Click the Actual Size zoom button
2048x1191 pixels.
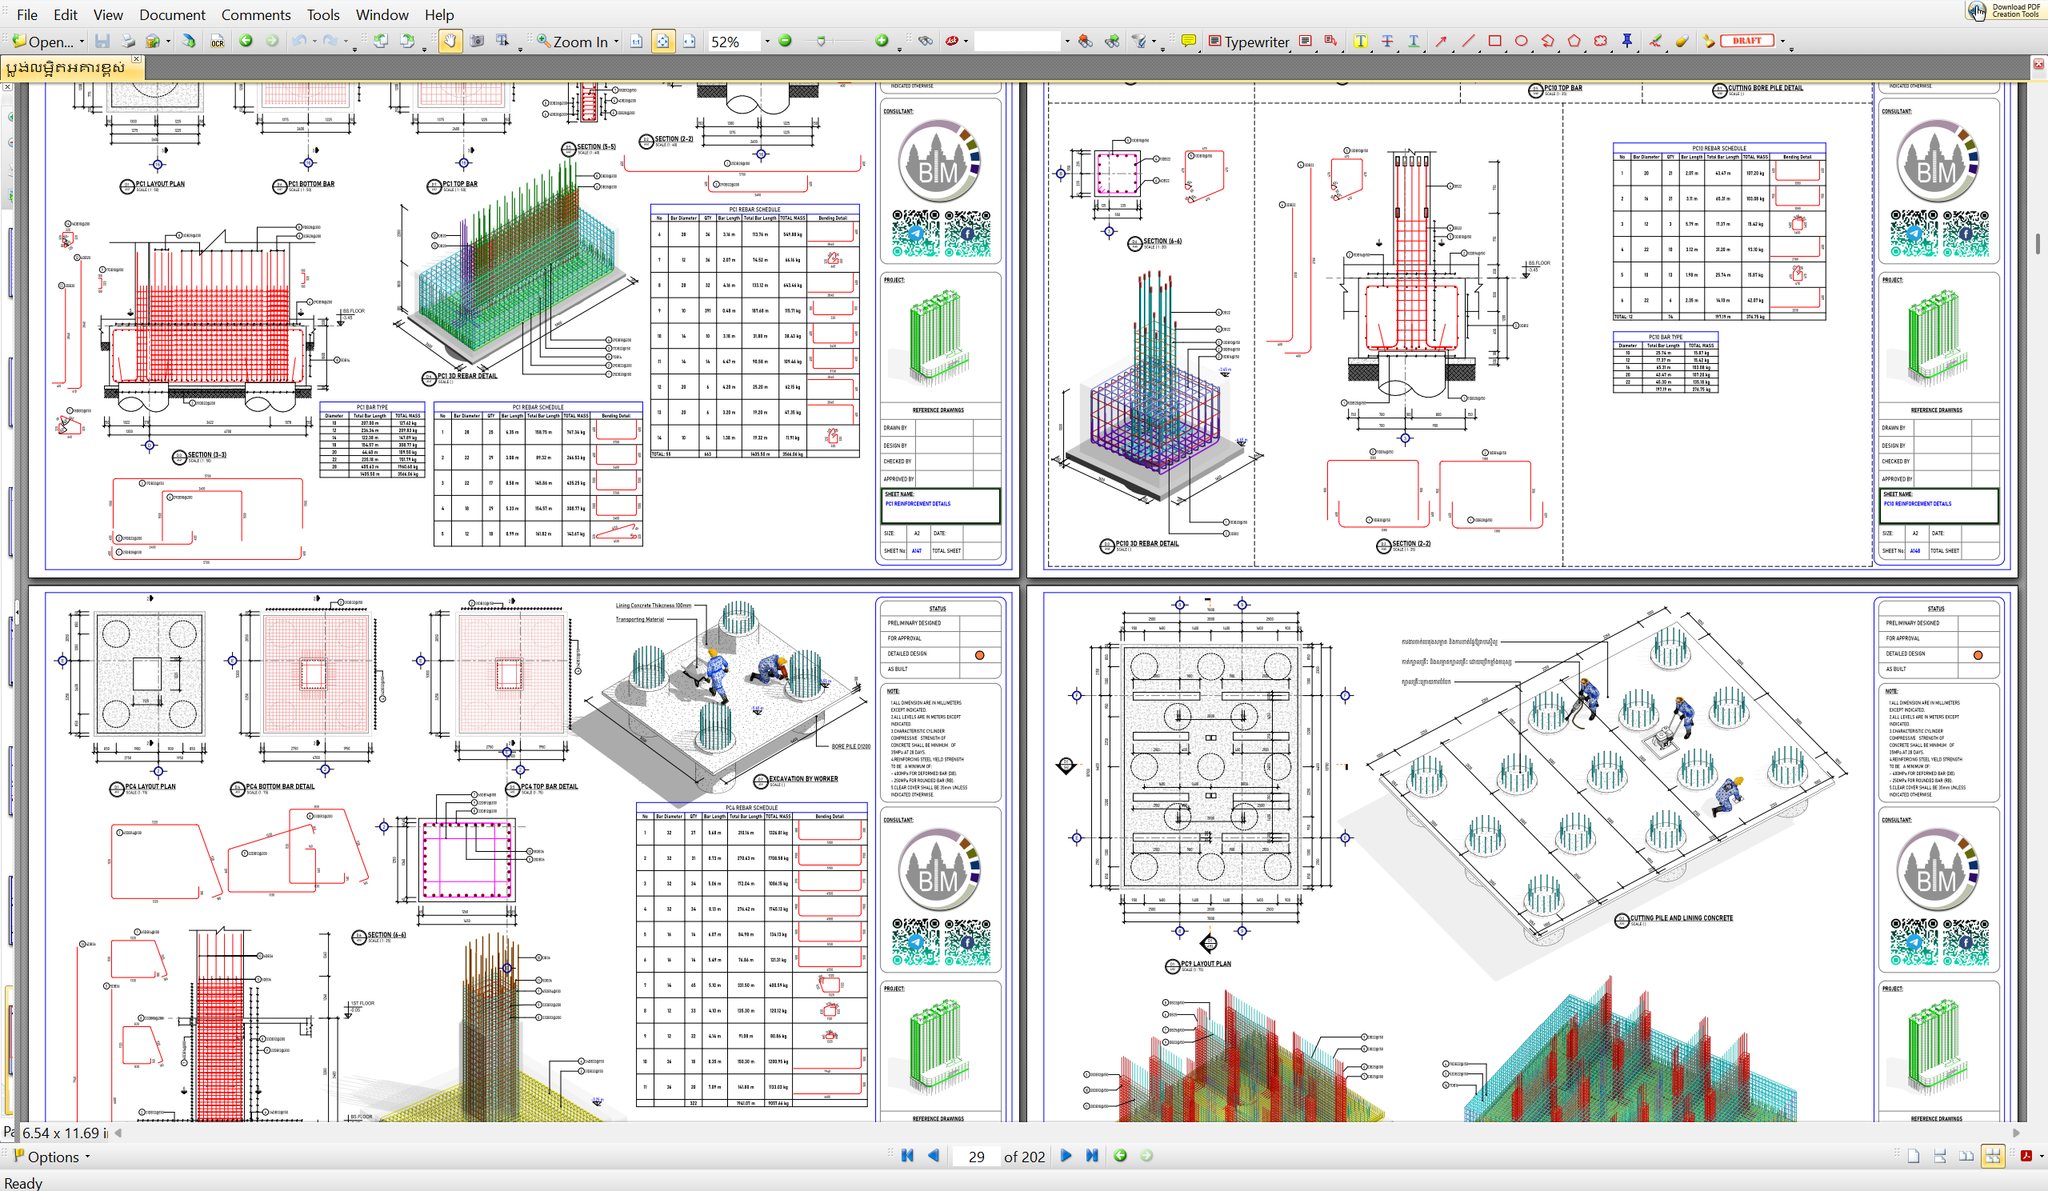[x=637, y=41]
